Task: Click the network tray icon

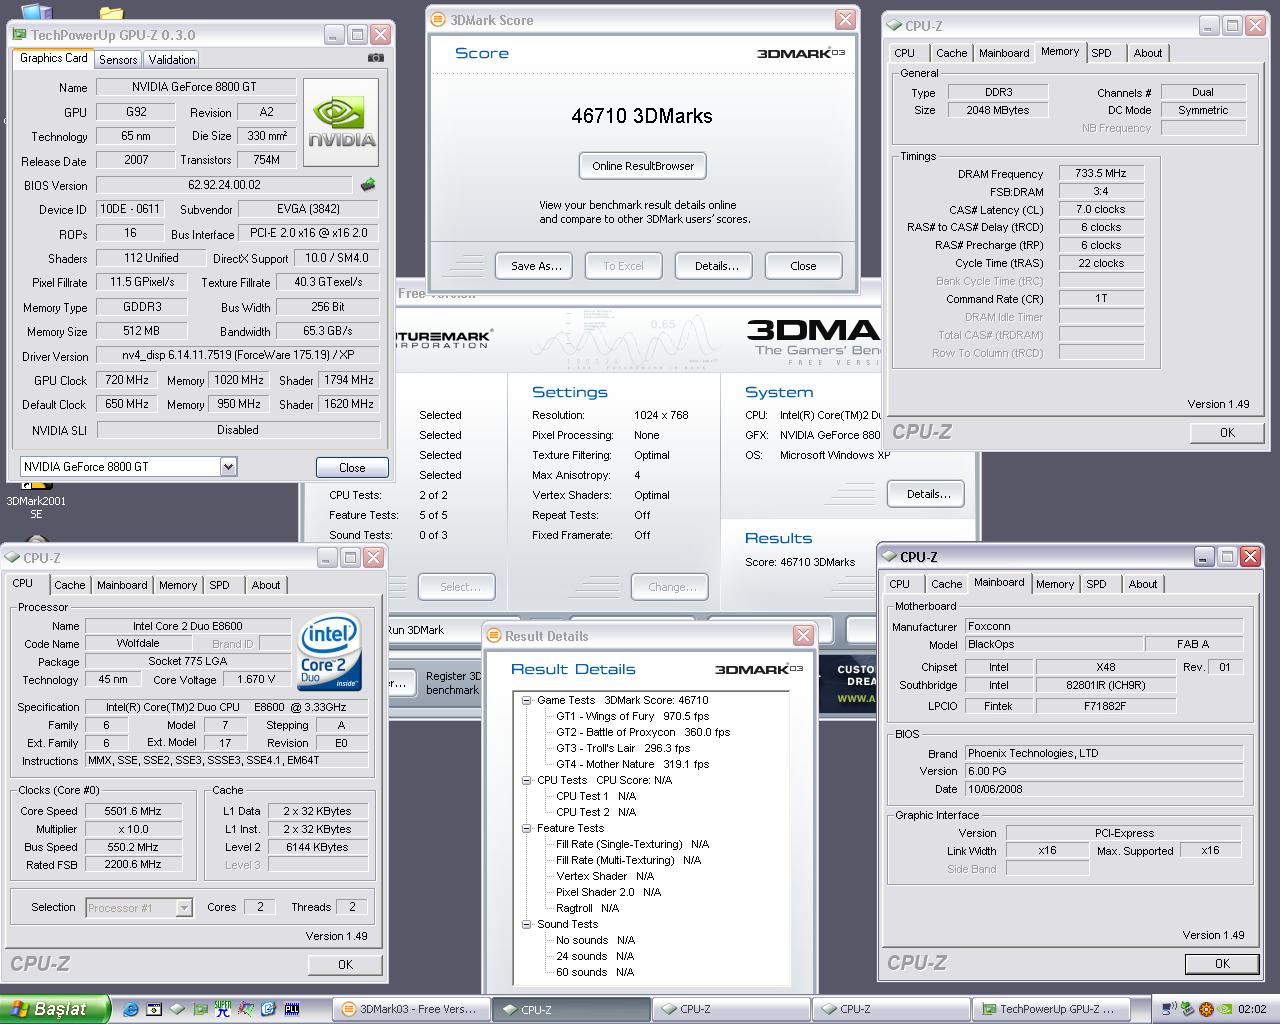Action: click(x=1171, y=1009)
